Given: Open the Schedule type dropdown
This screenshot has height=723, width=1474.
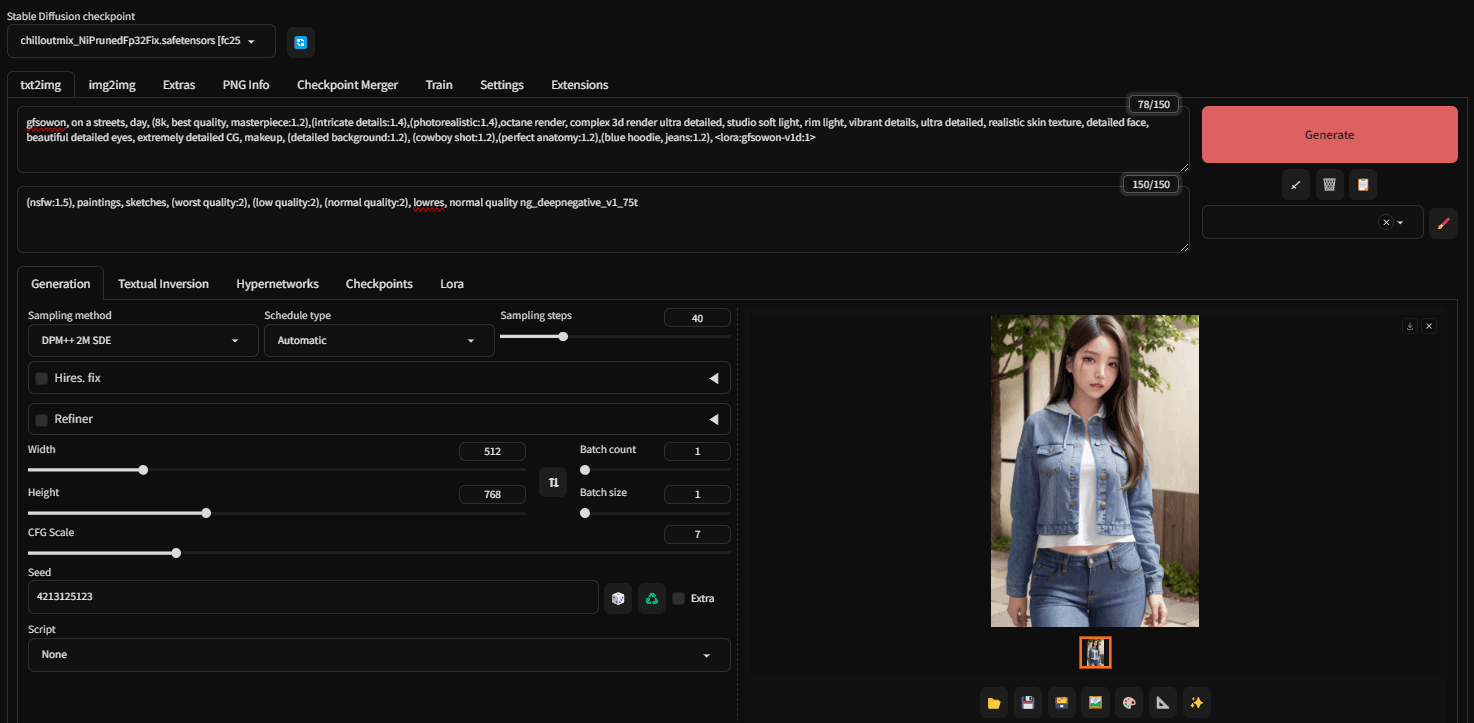Looking at the screenshot, I should pyautogui.click(x=379, y=341).
